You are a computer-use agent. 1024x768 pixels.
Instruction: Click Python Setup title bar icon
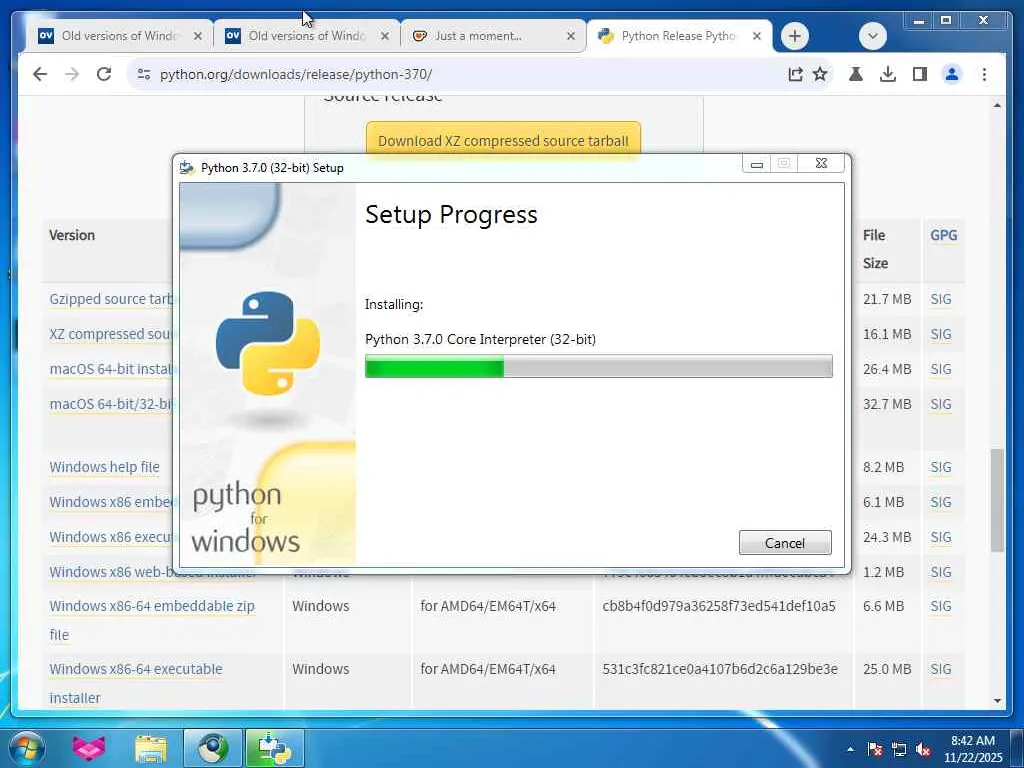[x=187, y=168]
